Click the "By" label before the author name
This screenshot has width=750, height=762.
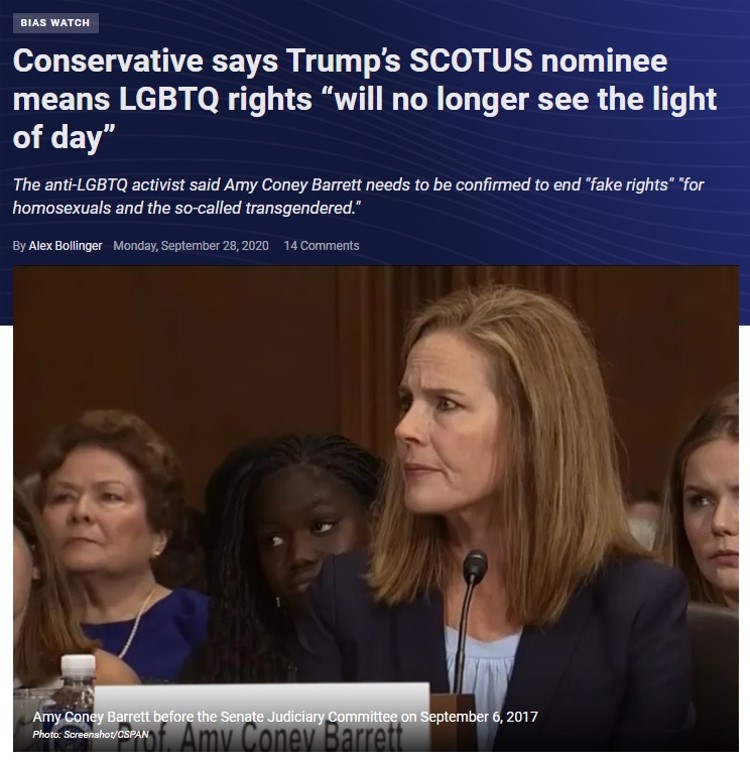coord(19,246)
